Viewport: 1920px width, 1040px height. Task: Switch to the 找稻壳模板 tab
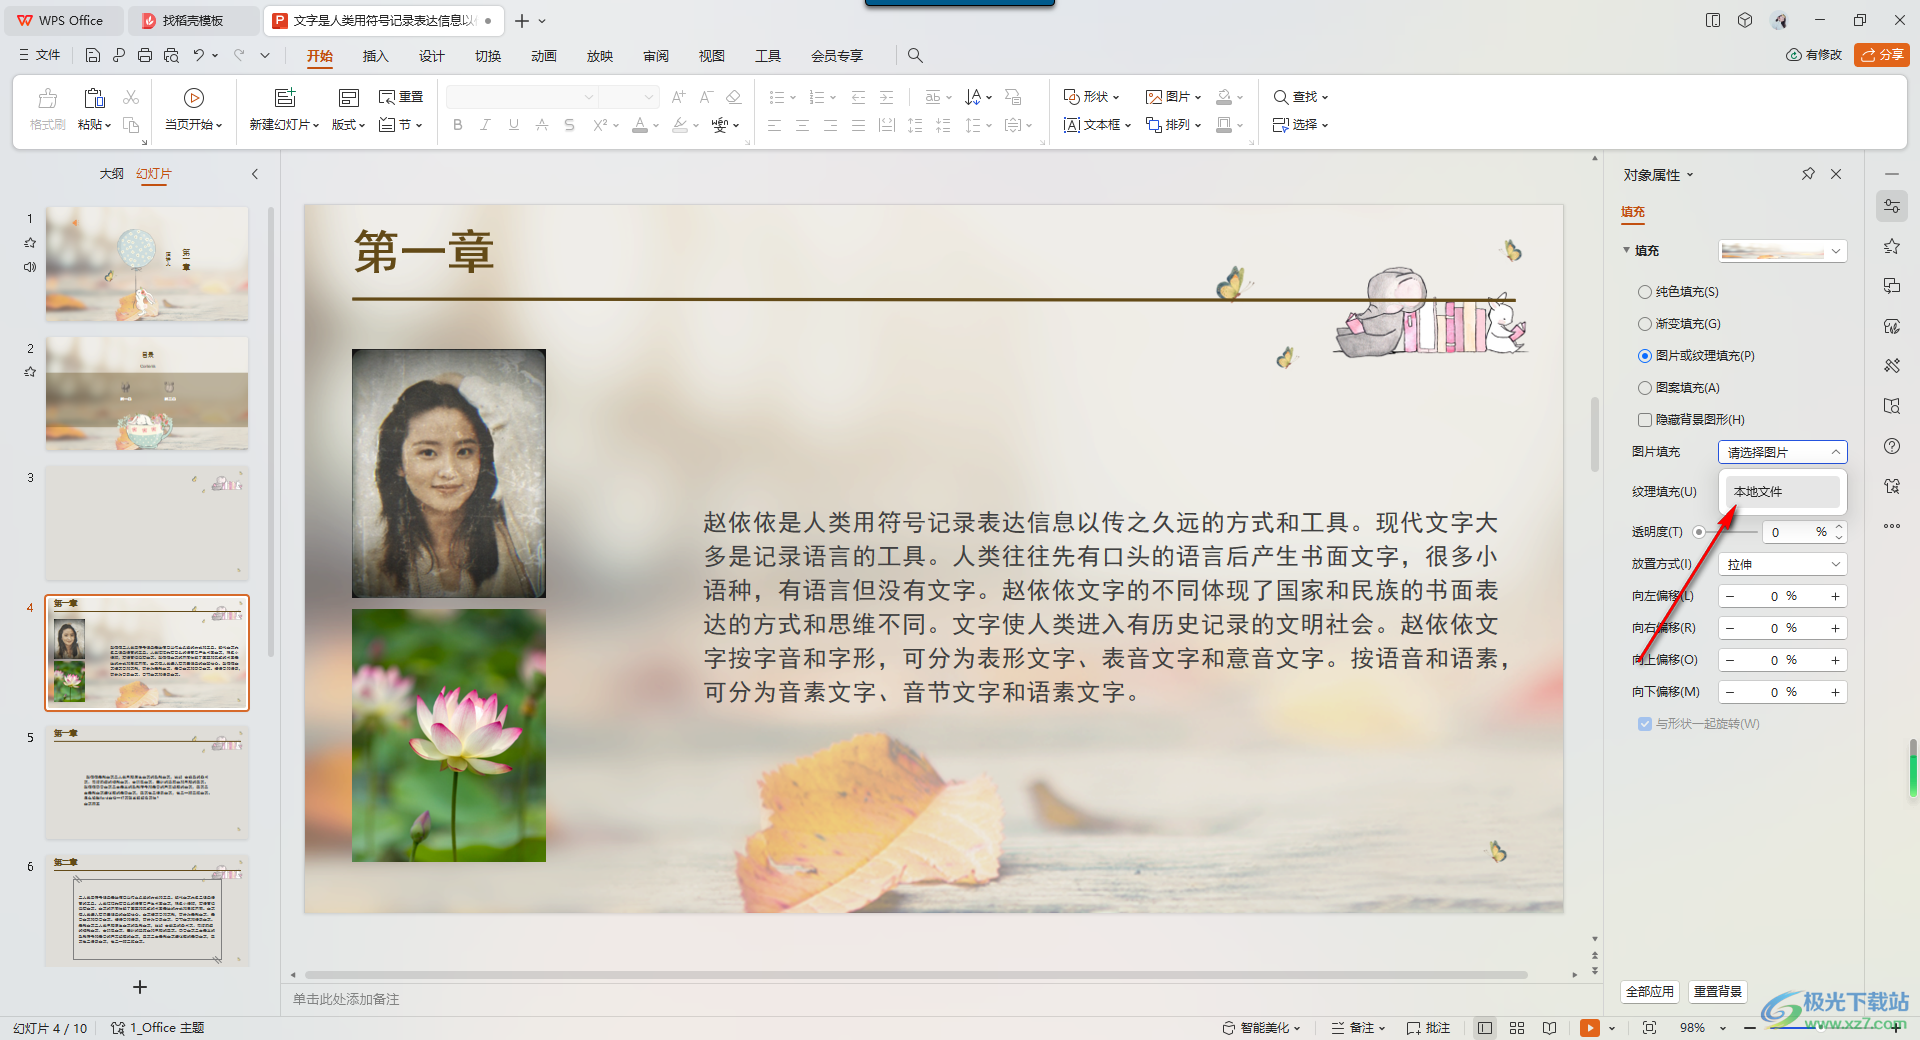193,20
